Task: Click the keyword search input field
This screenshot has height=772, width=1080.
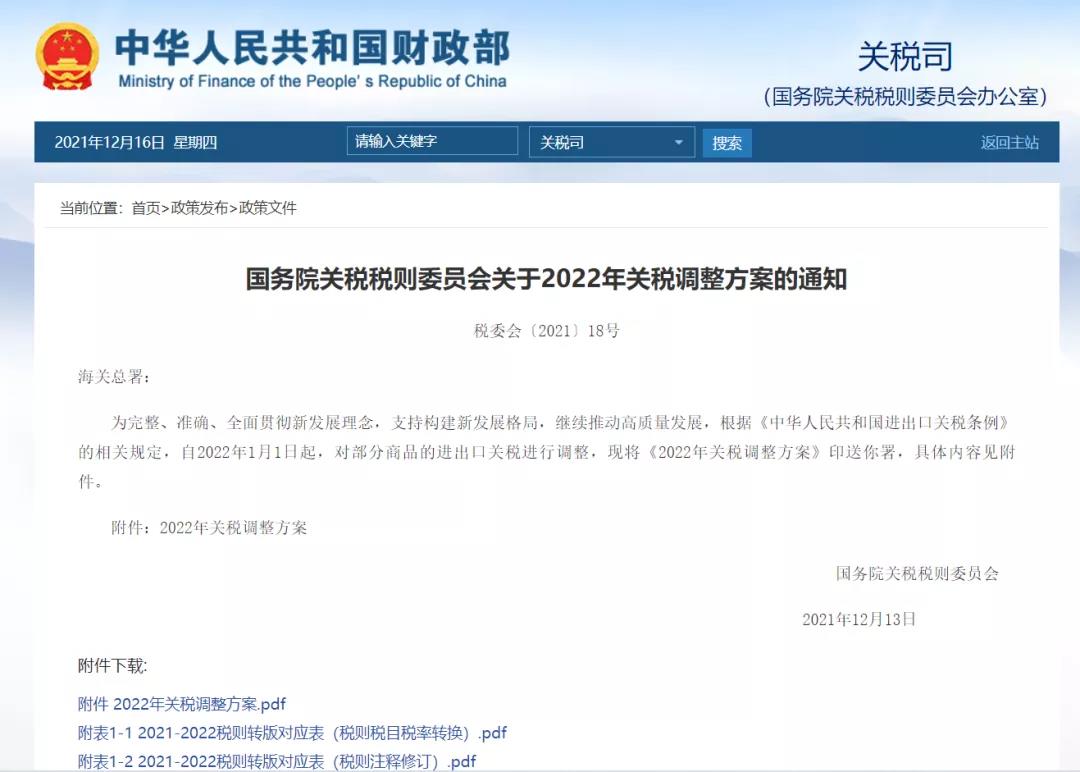Action: pyautogui.click(x=432, y=141)
